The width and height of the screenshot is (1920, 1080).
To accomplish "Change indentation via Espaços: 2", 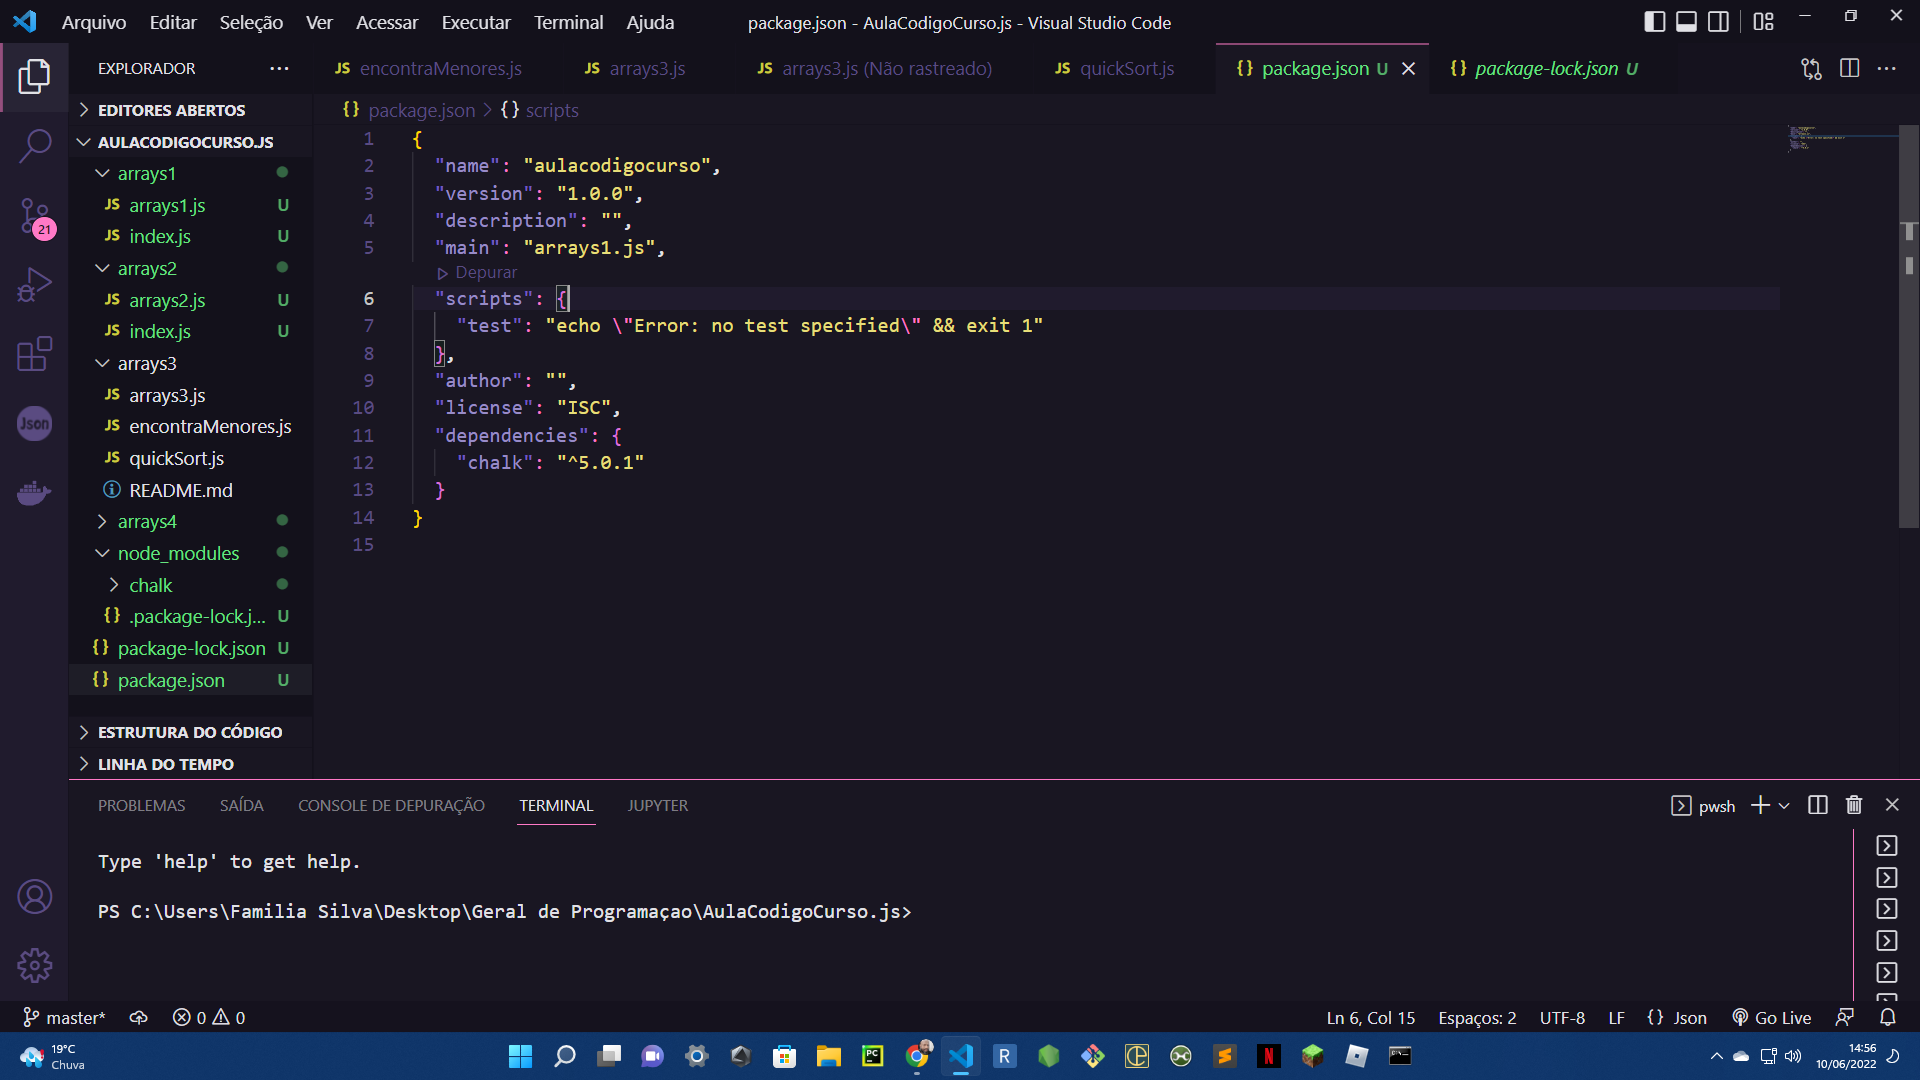I will [1477, 1018].
